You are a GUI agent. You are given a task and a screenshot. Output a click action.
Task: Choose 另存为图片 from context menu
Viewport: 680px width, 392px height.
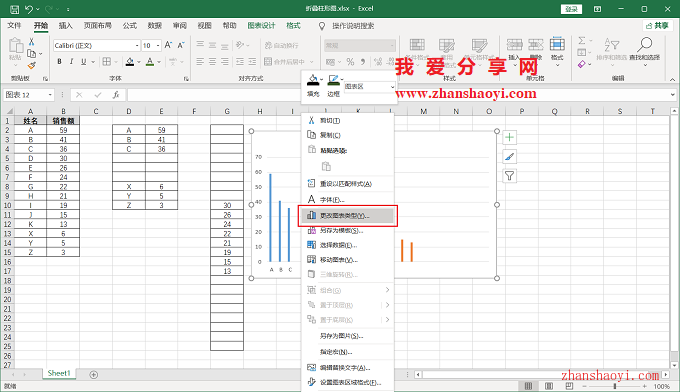click(348, 336)
